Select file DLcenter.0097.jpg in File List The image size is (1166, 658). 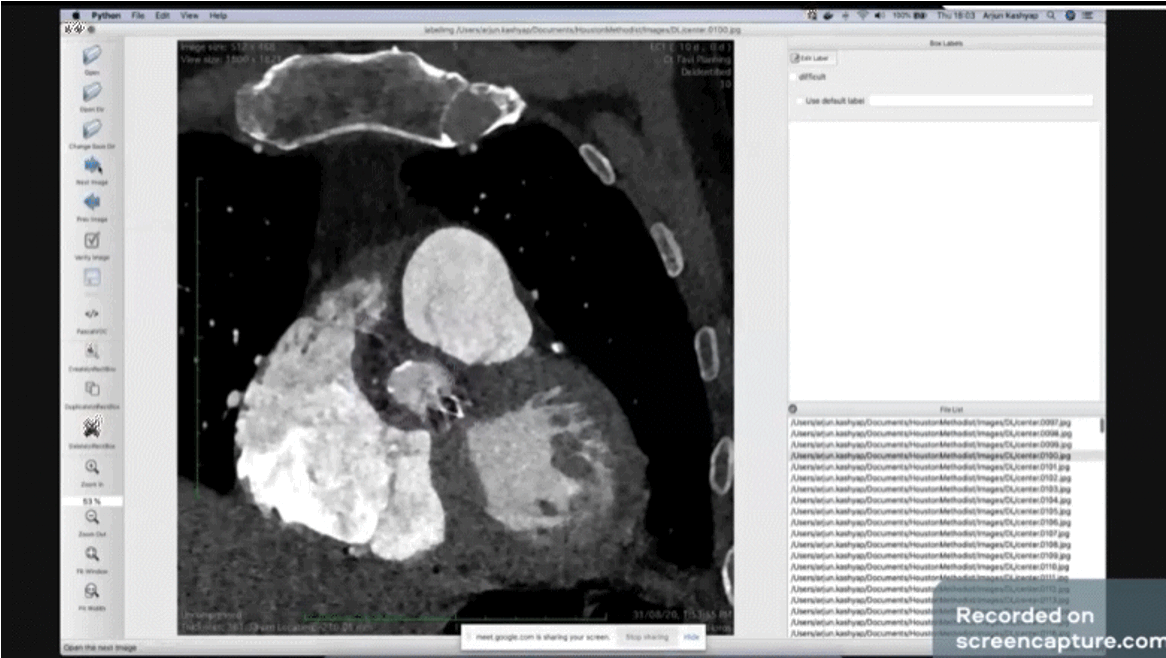click(x=930, y=422)
